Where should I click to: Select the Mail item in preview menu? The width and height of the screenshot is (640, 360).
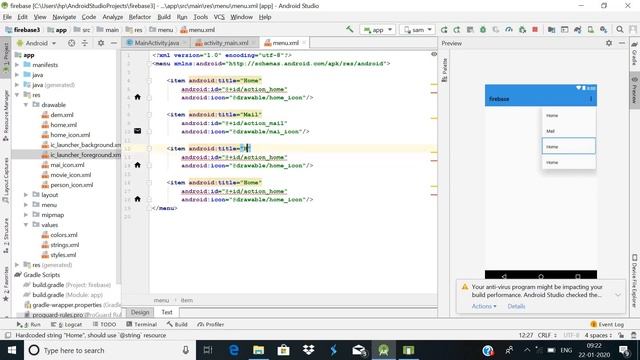pyautogui.click(x=569, y=131)
